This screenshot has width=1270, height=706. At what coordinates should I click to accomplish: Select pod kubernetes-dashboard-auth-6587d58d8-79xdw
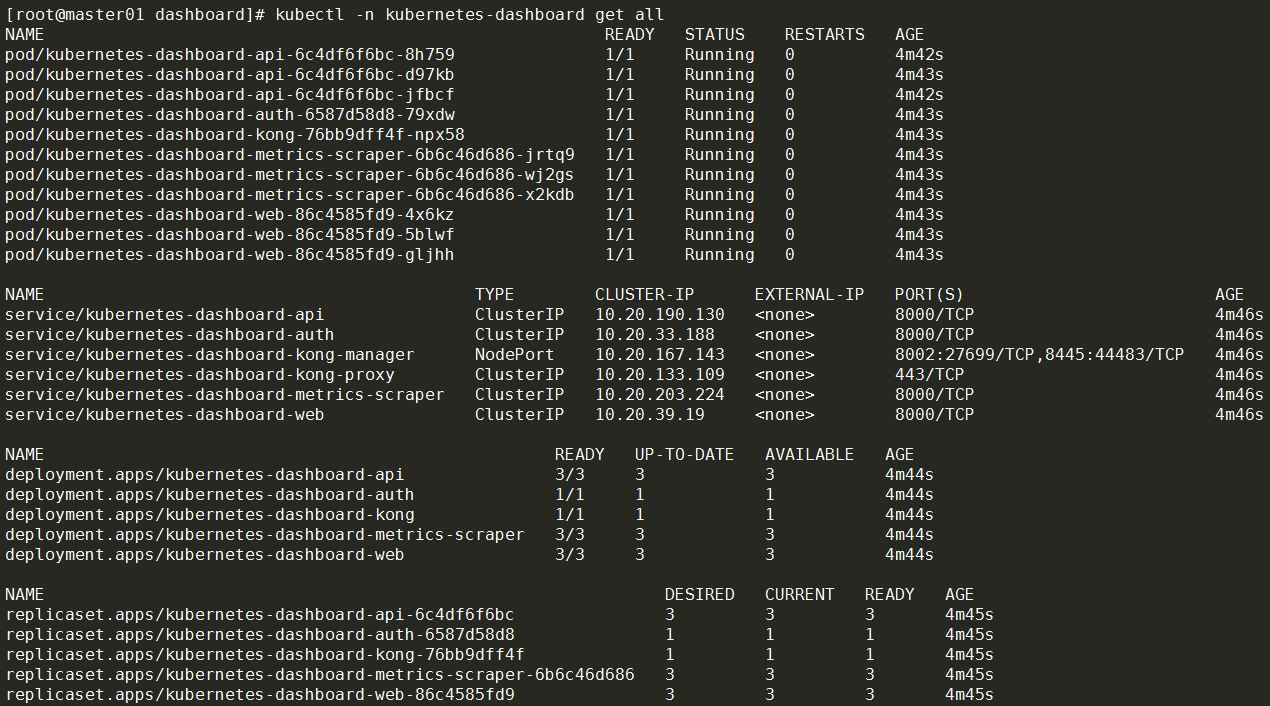click(x=229, y=114)
